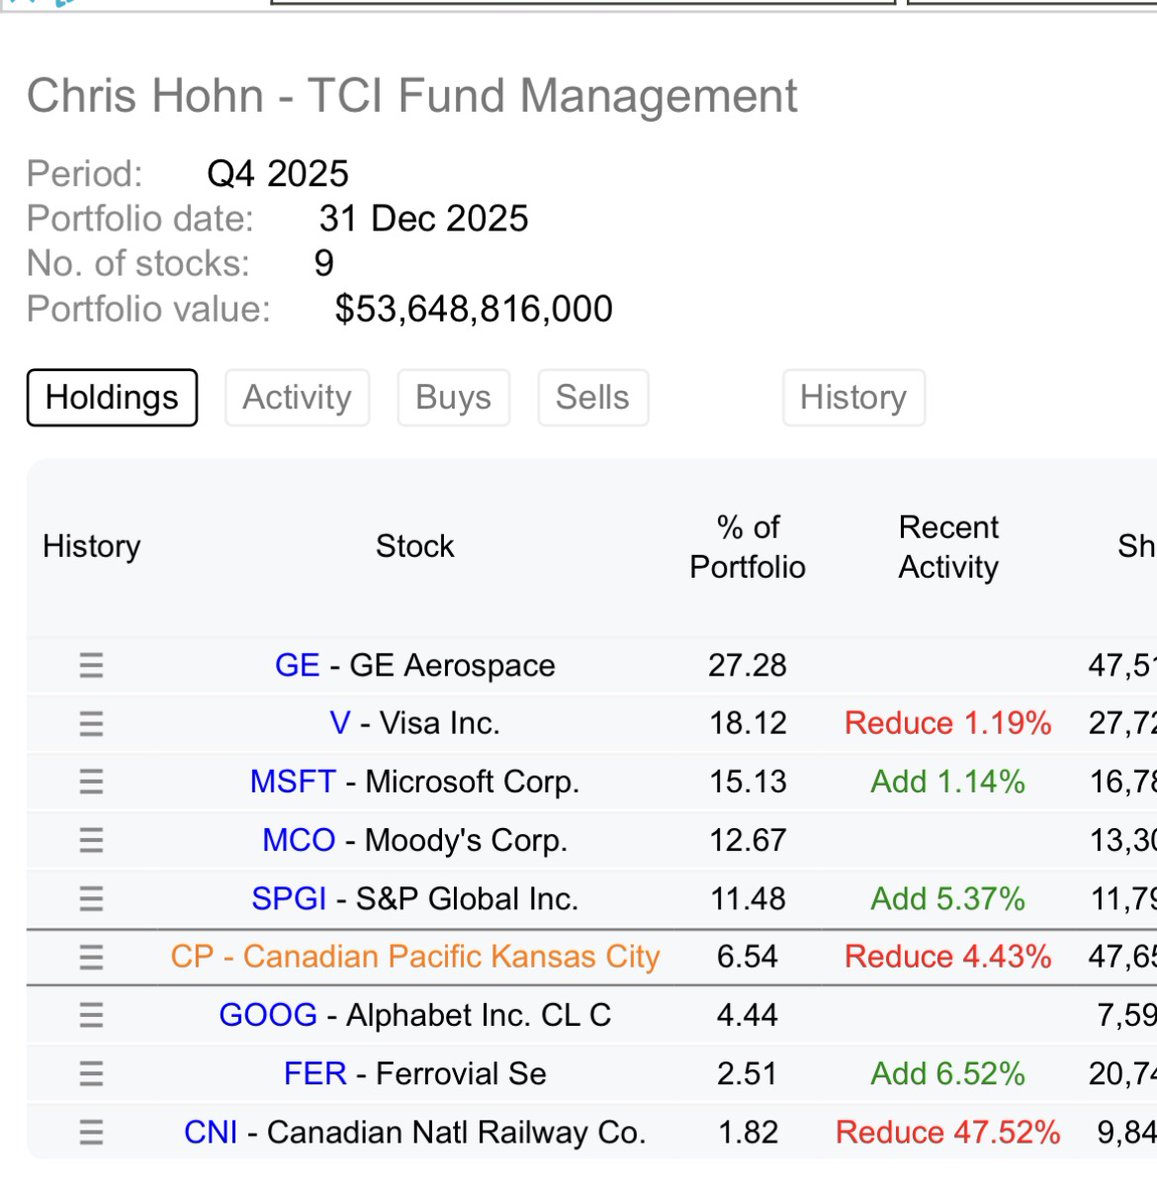Open history icon for Alphabet Inc. row
The image size is (1157, 1200).
(x=91, y=1015)
